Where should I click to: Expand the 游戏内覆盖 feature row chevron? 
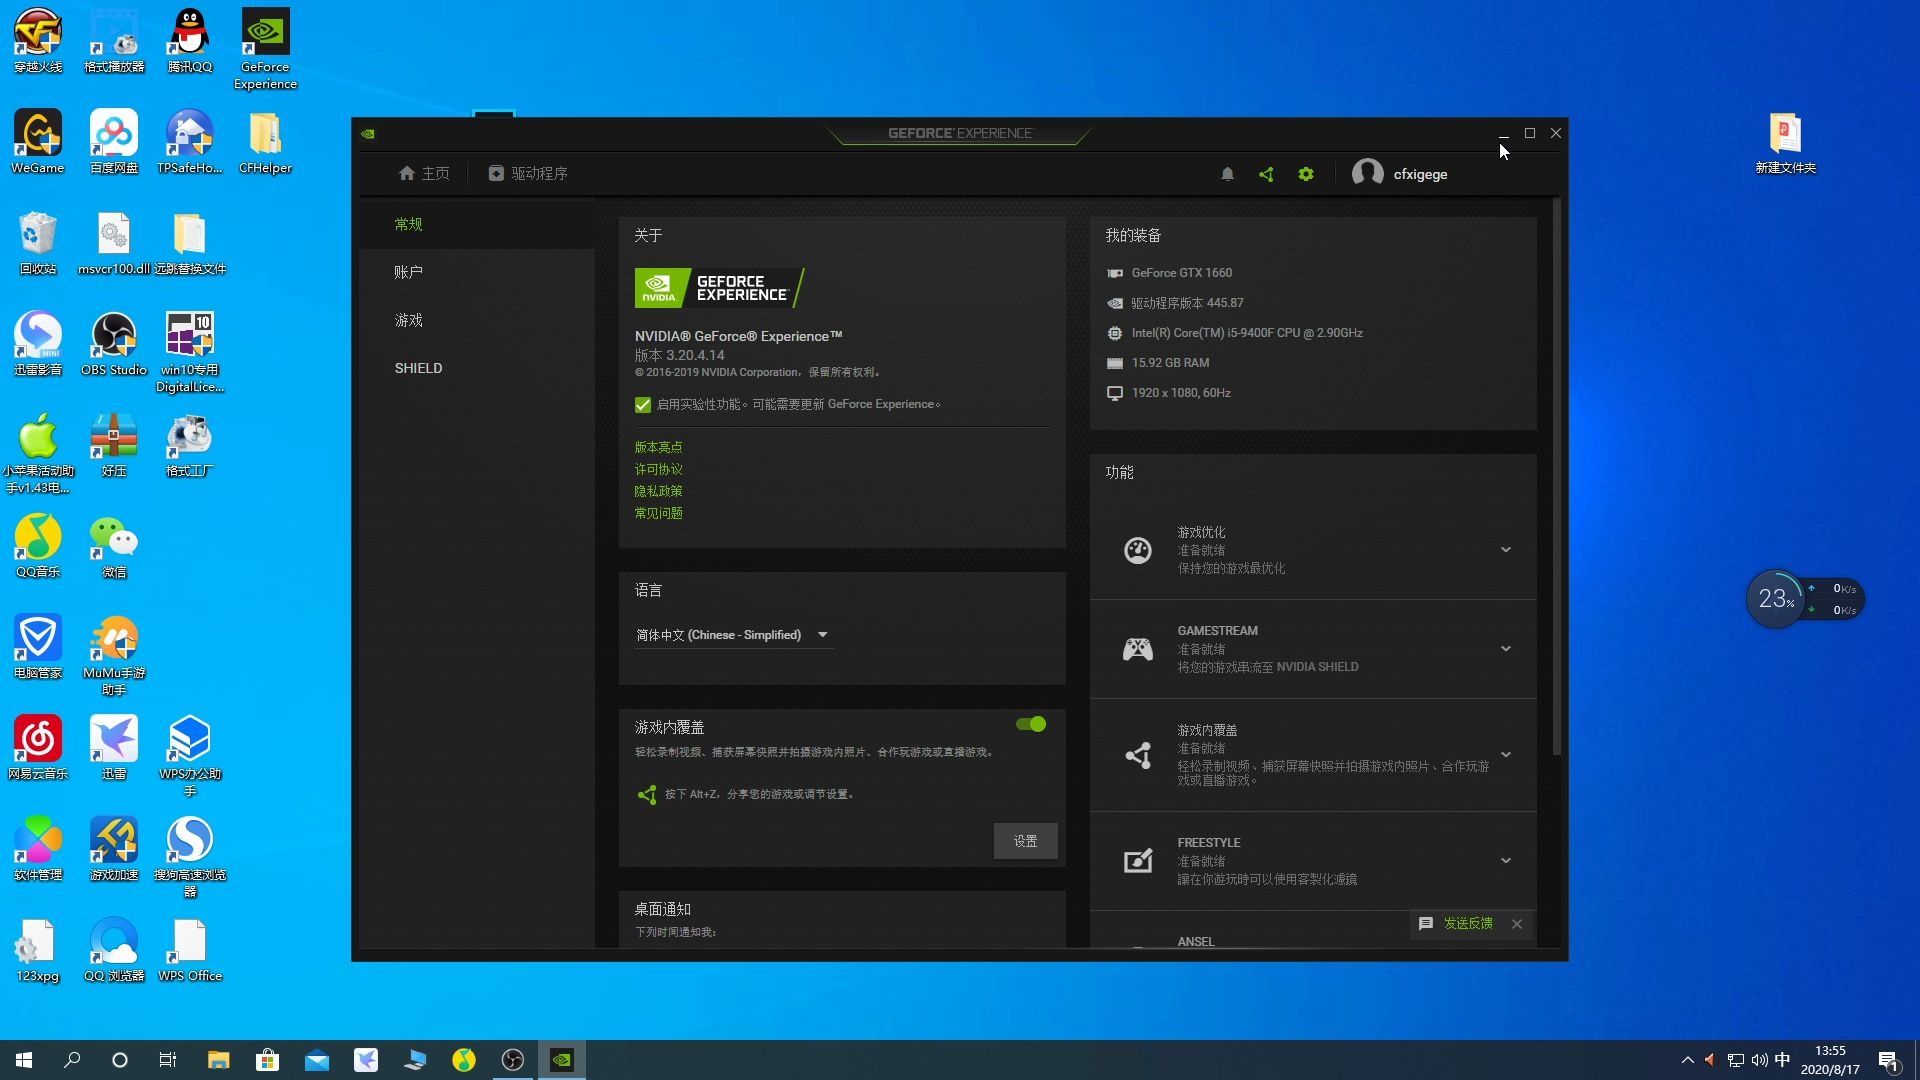(1505, 755)
